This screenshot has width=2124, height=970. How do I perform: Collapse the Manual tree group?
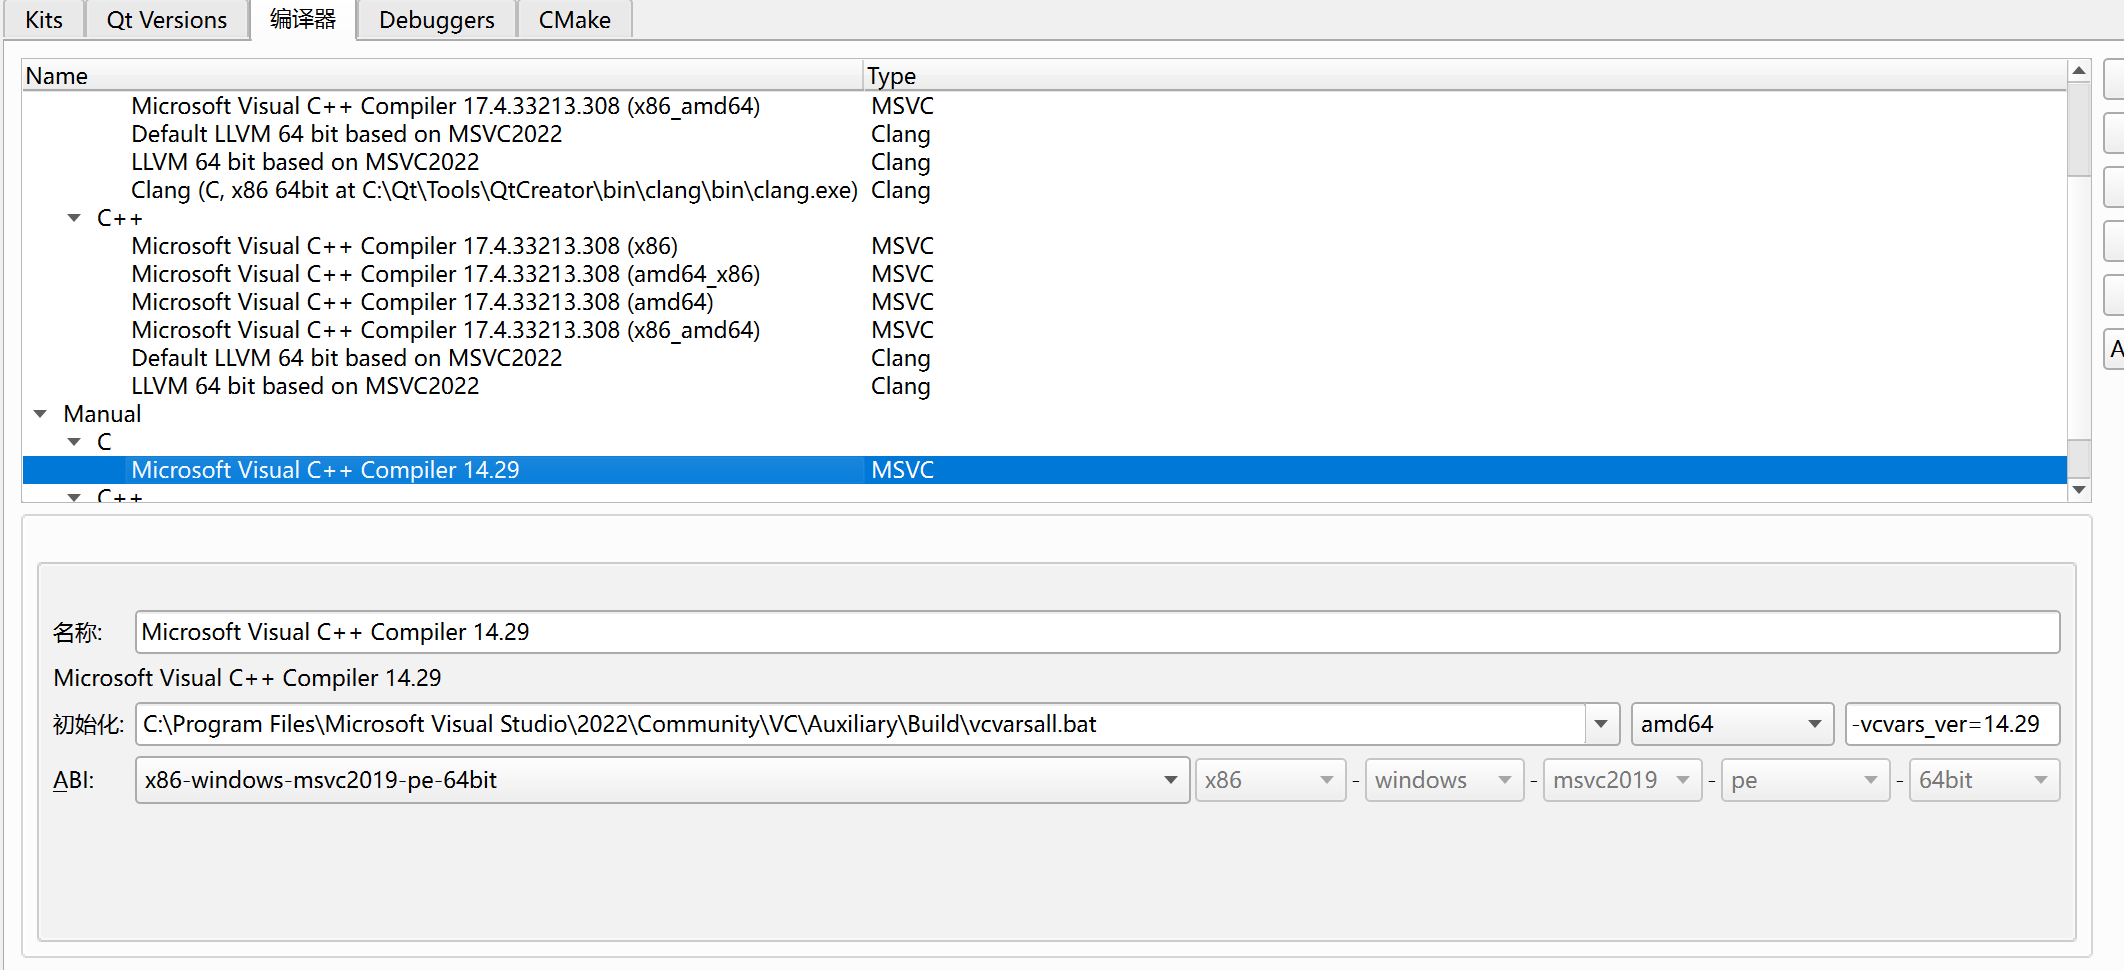click(x=41, y=414)
